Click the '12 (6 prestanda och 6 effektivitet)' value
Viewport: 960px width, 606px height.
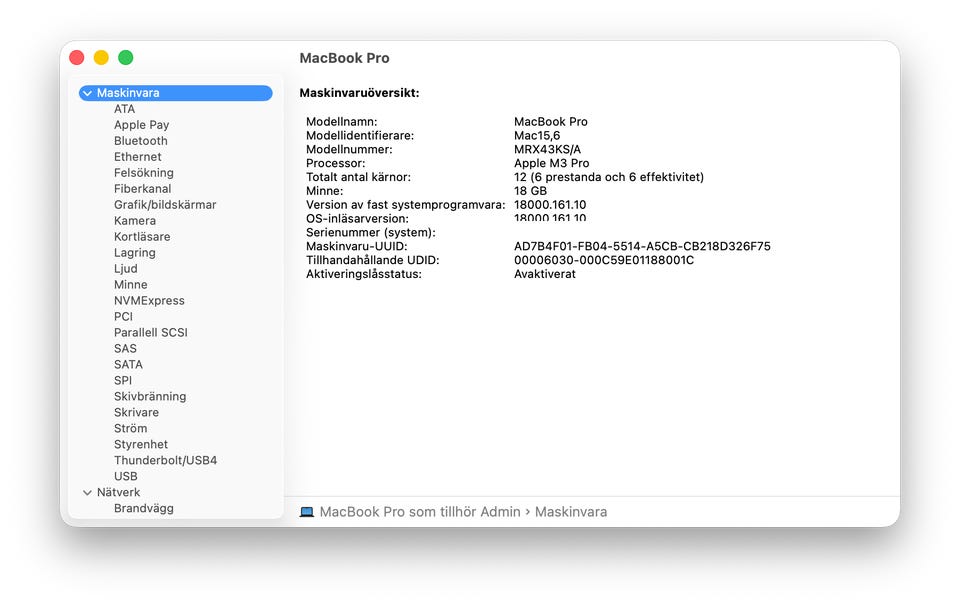609,178
